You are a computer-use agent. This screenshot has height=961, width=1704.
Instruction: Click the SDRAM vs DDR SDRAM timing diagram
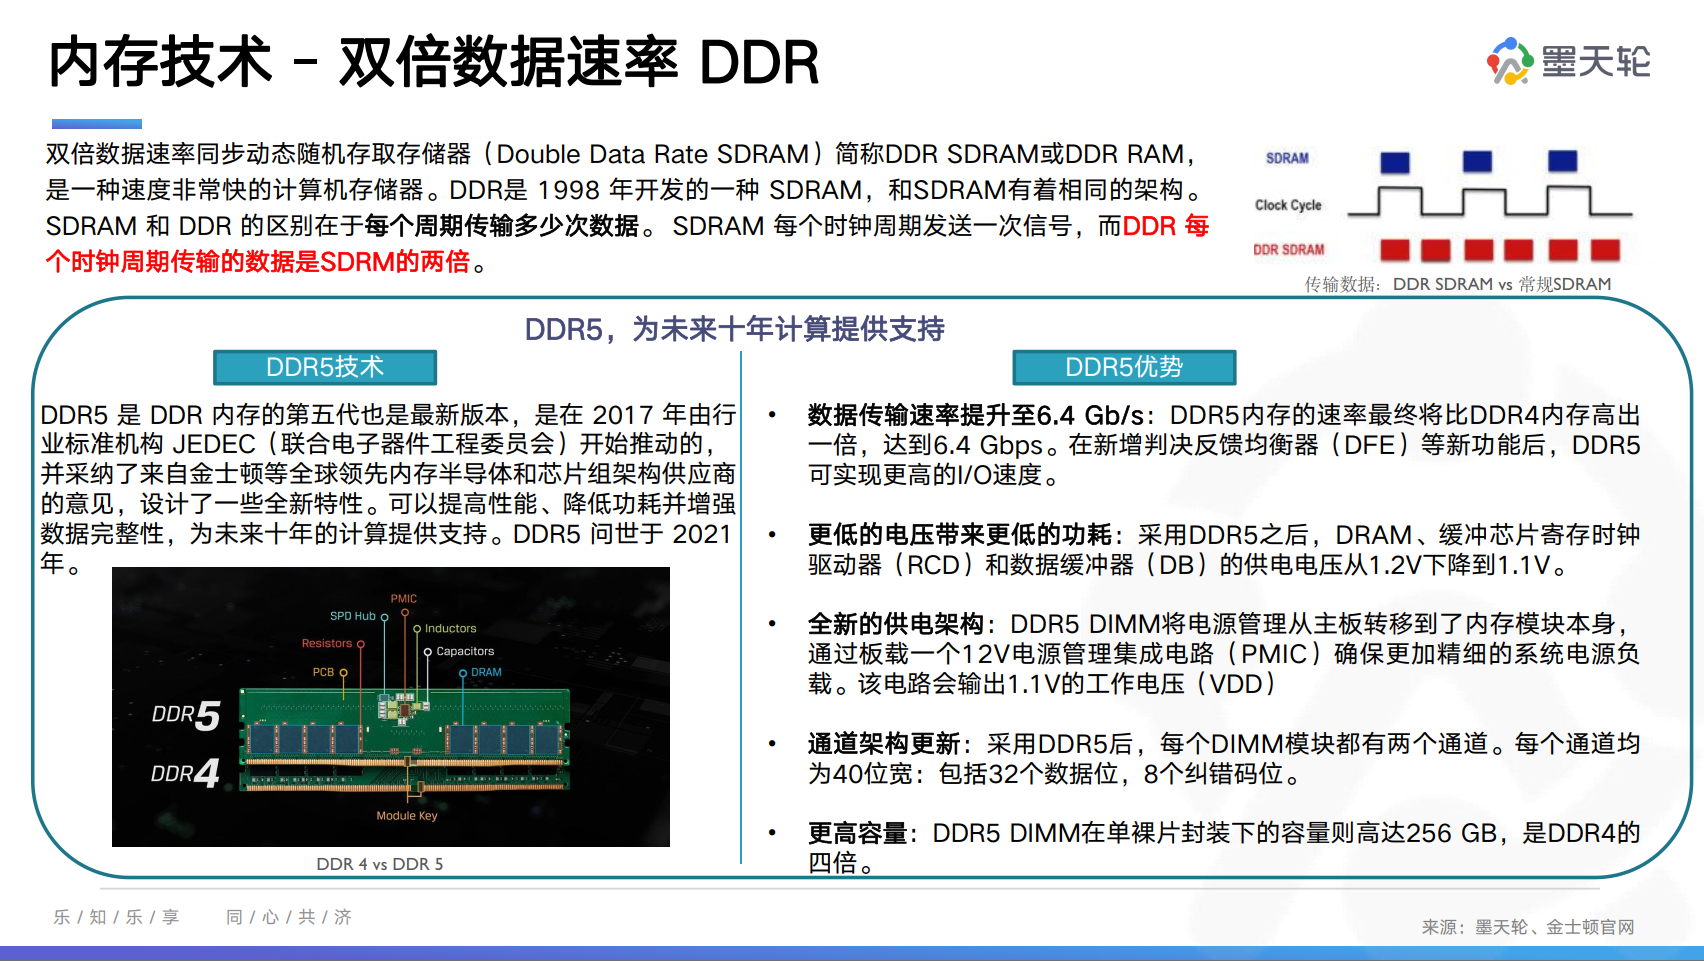(1442, 205)
